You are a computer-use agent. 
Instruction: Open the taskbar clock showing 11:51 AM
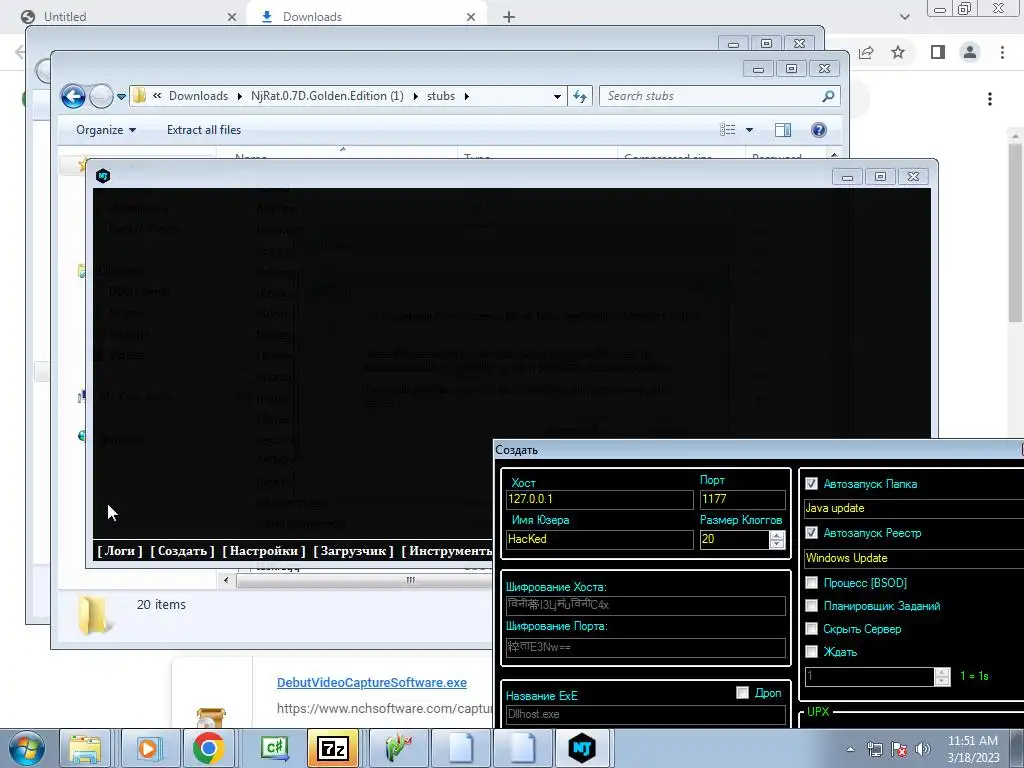973,749
